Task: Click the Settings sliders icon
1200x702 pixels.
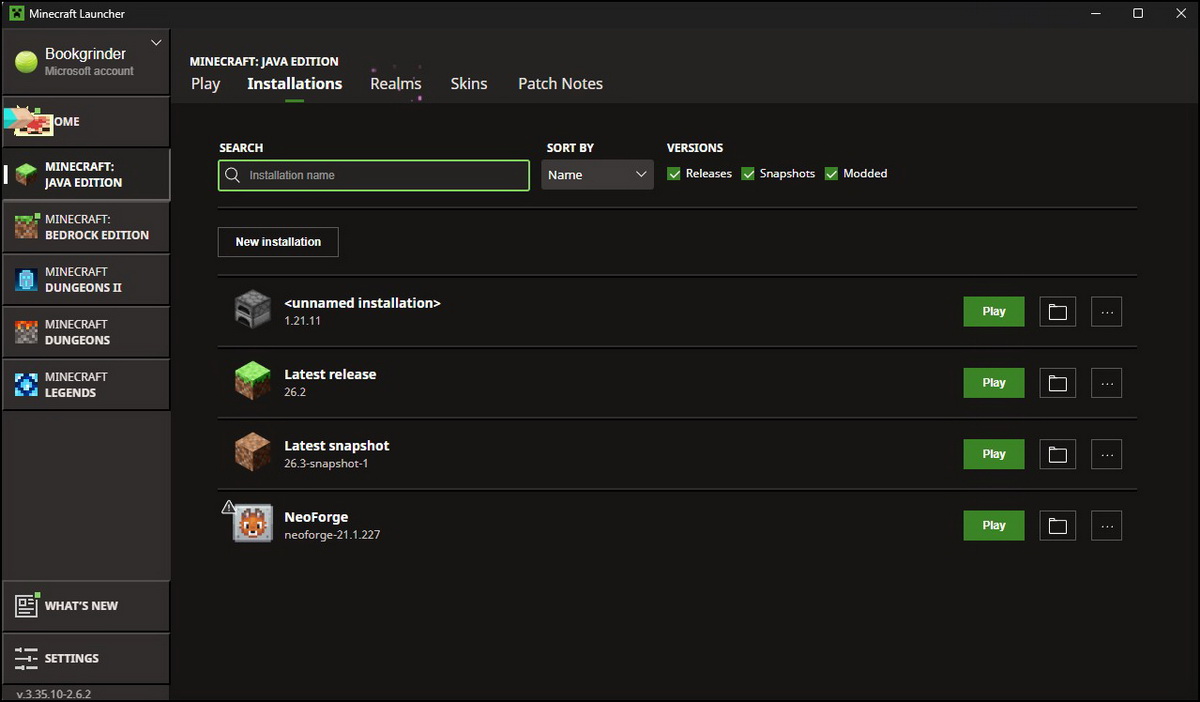Action: point(26,658)
